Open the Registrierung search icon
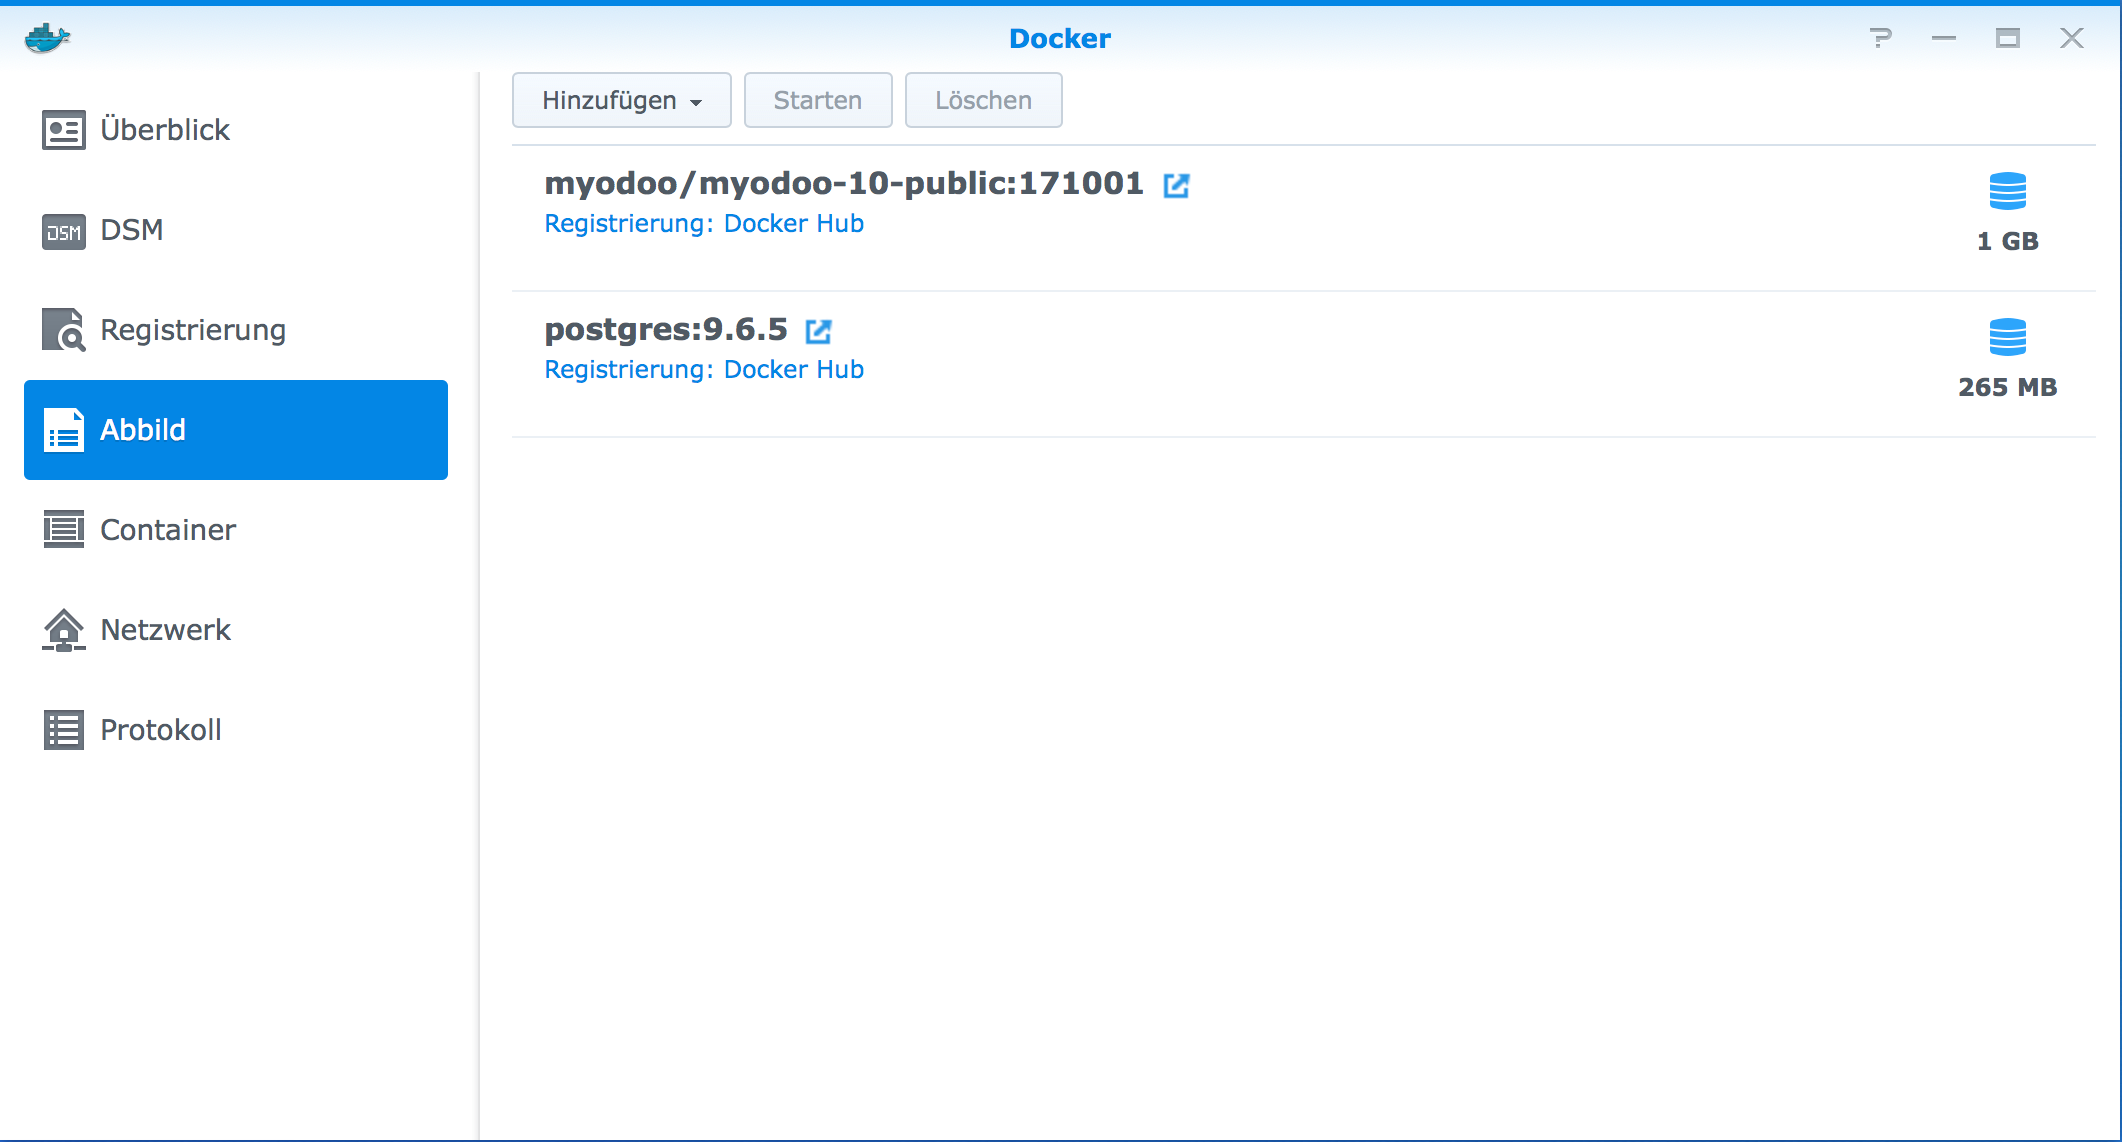The image size is (2122, 1142). pos(63,329)
